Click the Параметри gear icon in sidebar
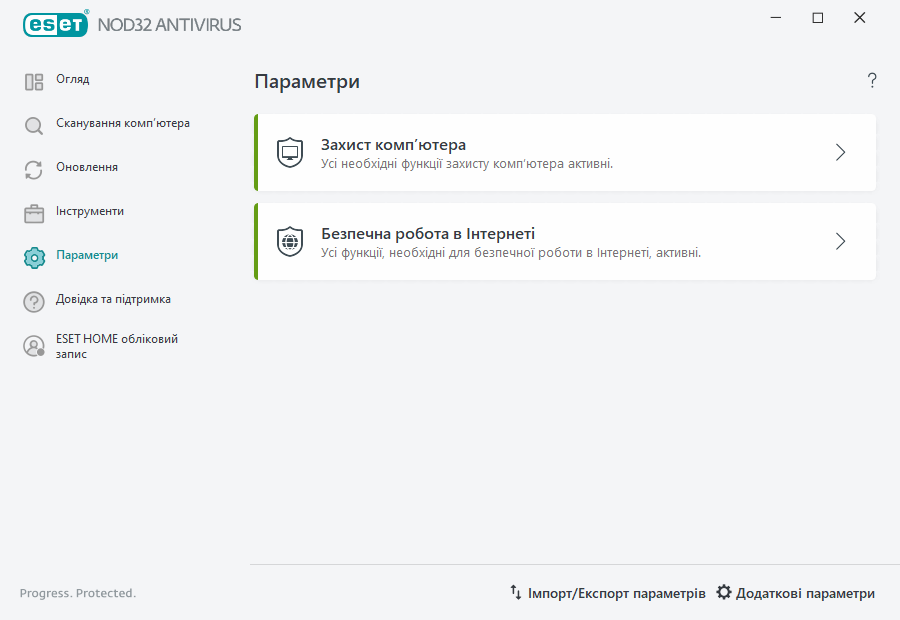This screenshot has height=620, width=900. [x=33, y=255]
